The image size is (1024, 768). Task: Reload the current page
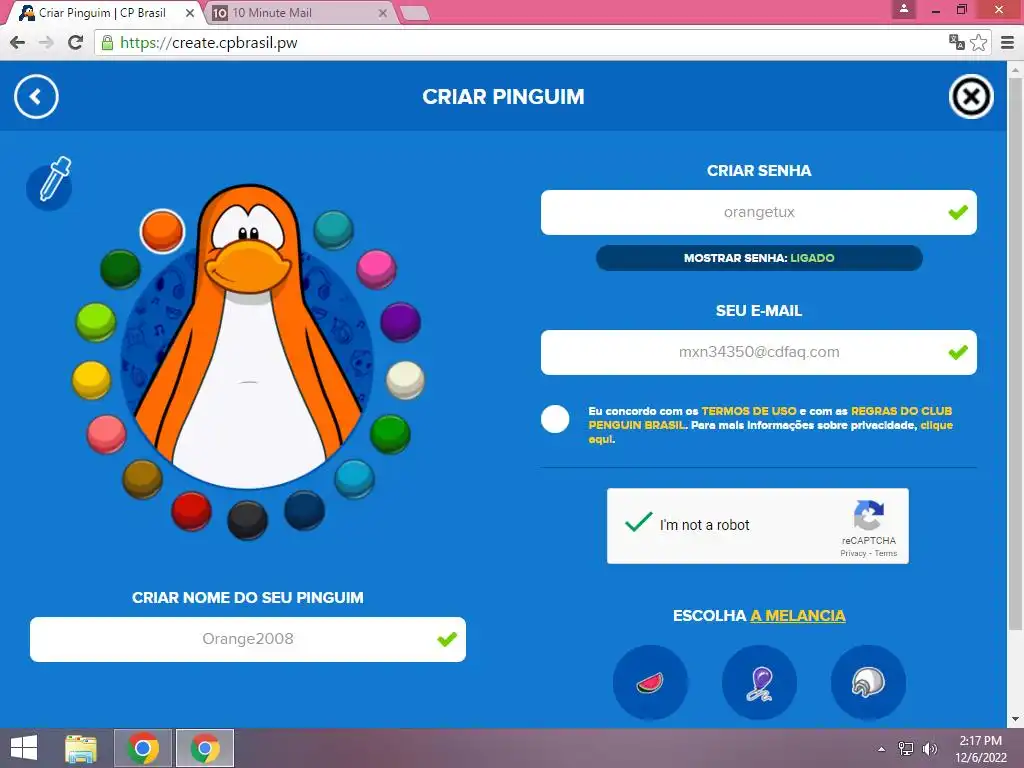point(76,42)
